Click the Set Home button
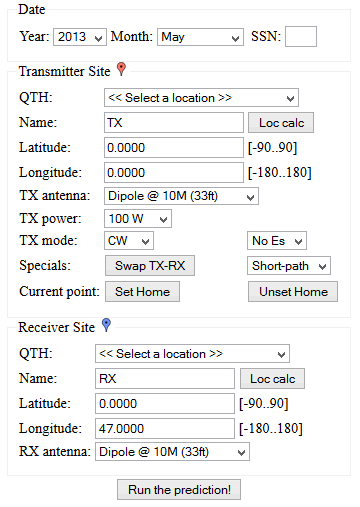Viewport: 360px width, 507px height. tap(142, 292)
